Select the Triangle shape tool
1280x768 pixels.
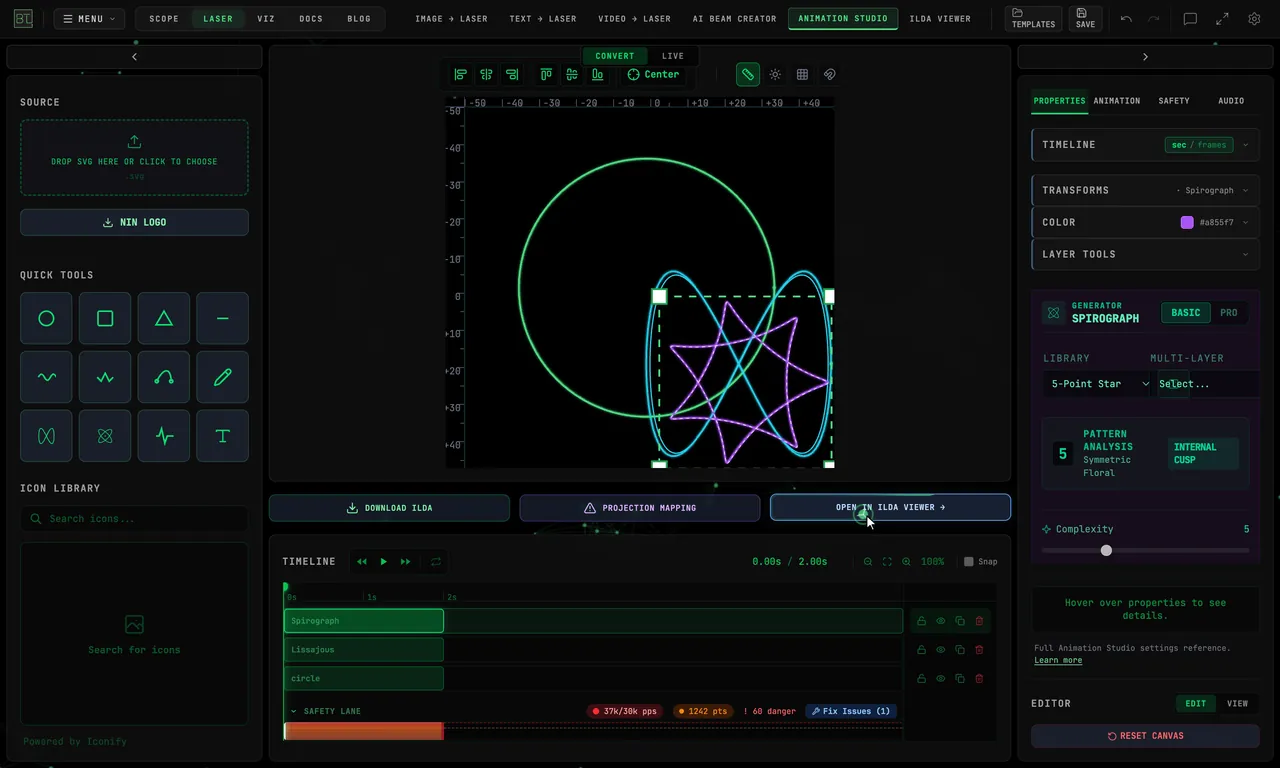click(164, 319)
